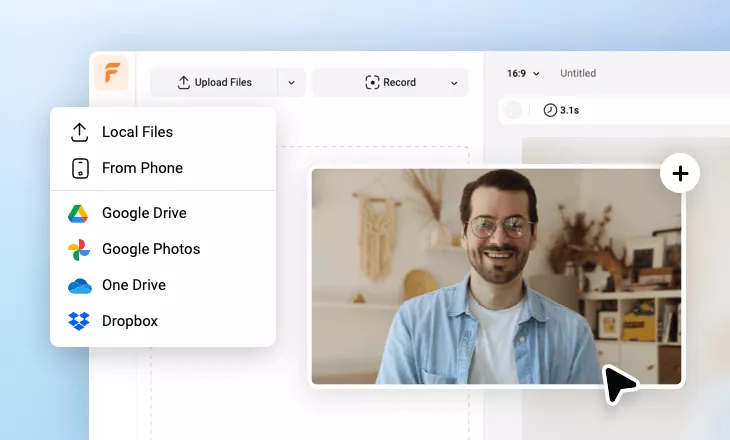Select Dropbox as the upload source
This screenshot has height=440, width=730.
point(163,321)
